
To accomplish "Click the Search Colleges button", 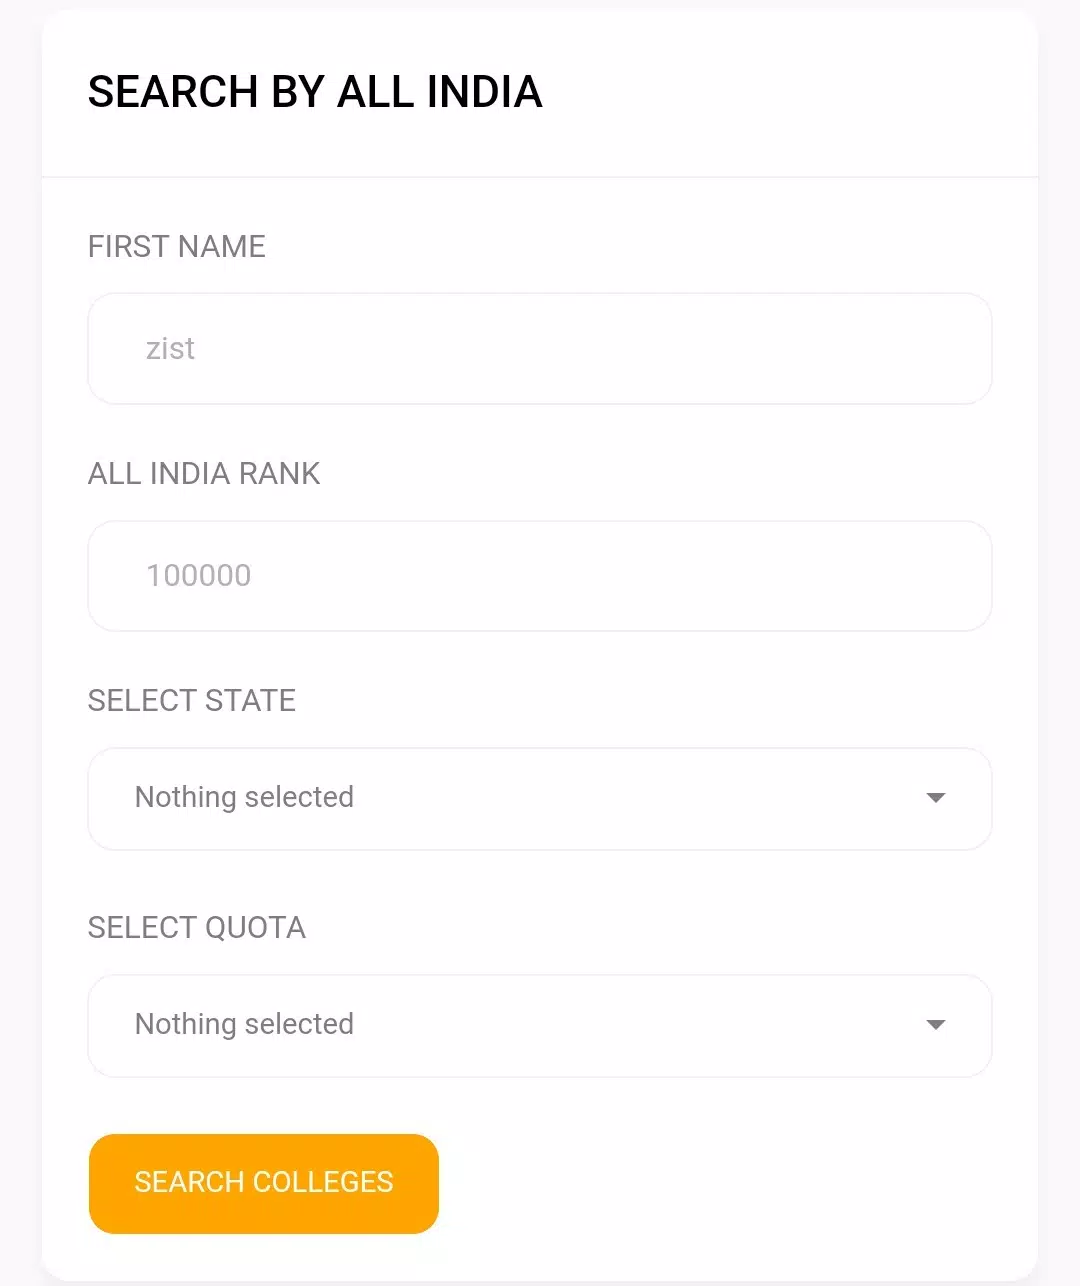I will [x=264, y=1183].
